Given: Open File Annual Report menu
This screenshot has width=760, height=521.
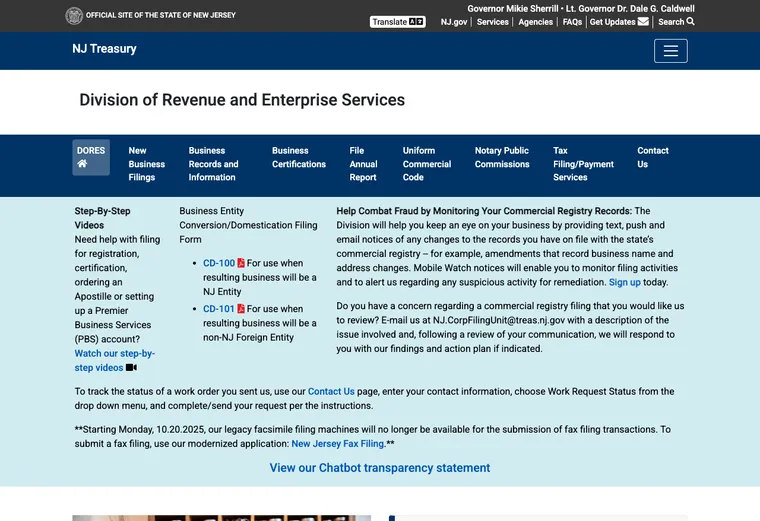Looking at the screenshot, I should click(363, 164).
